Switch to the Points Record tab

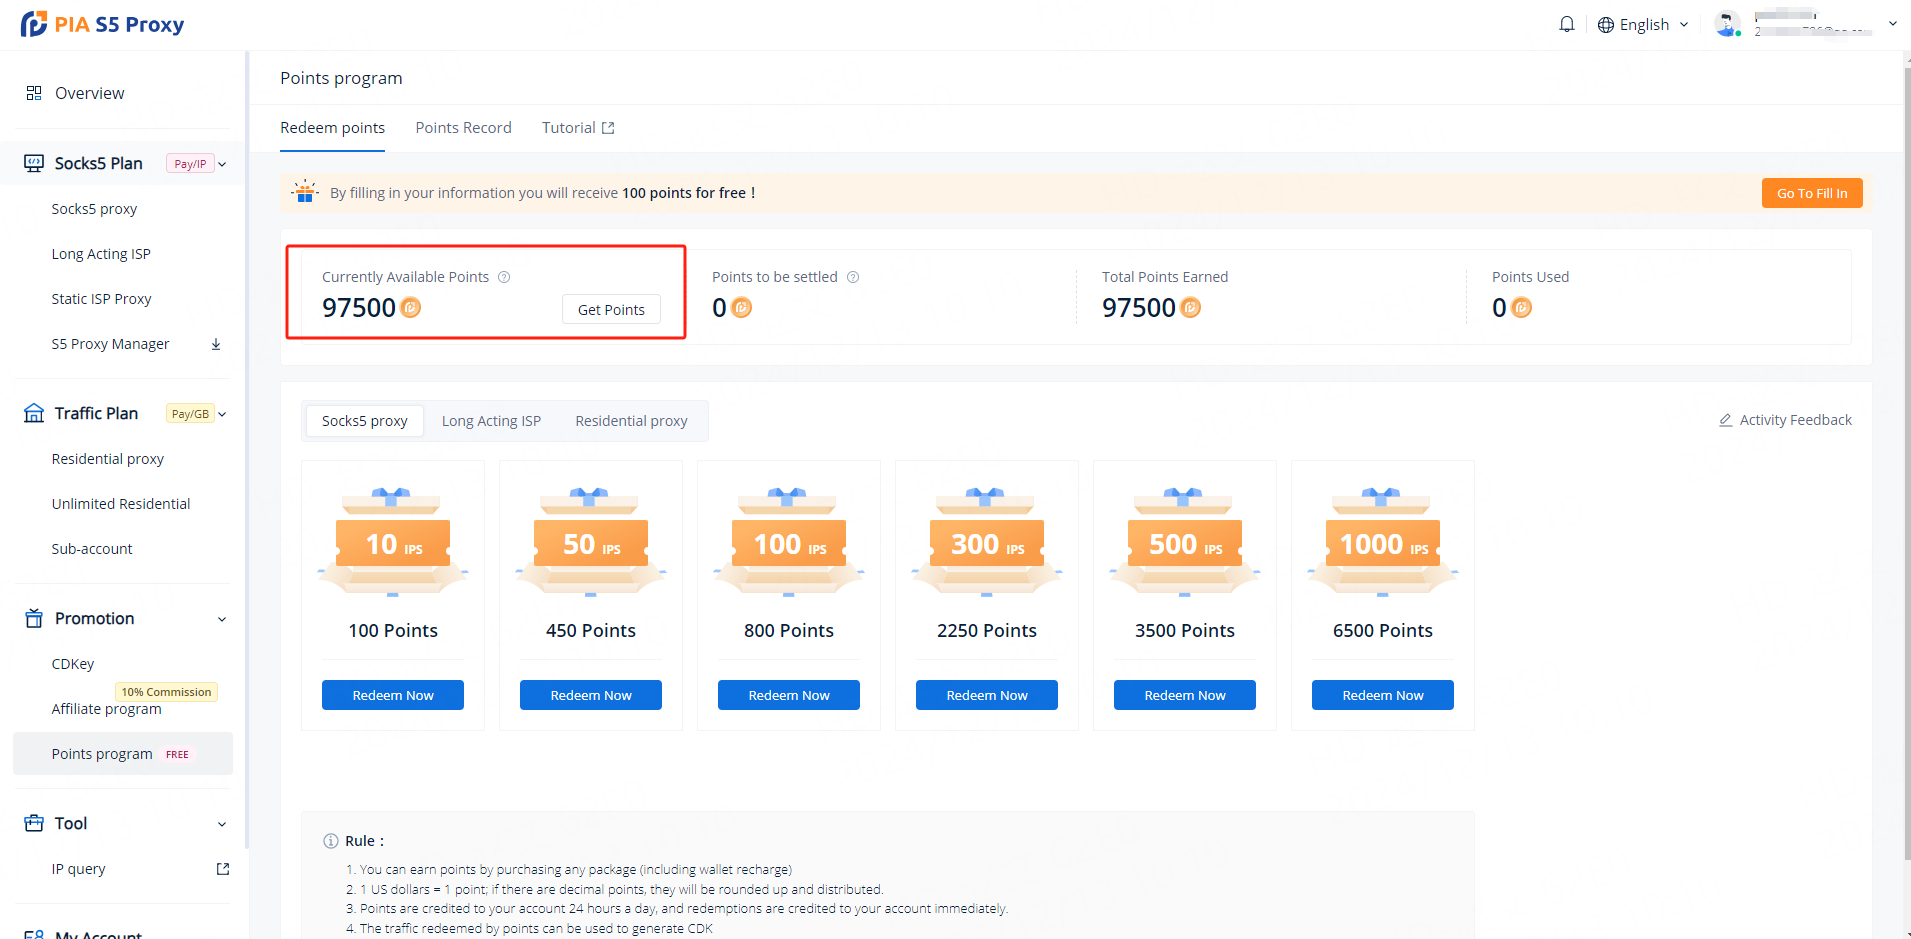point(463,128)
